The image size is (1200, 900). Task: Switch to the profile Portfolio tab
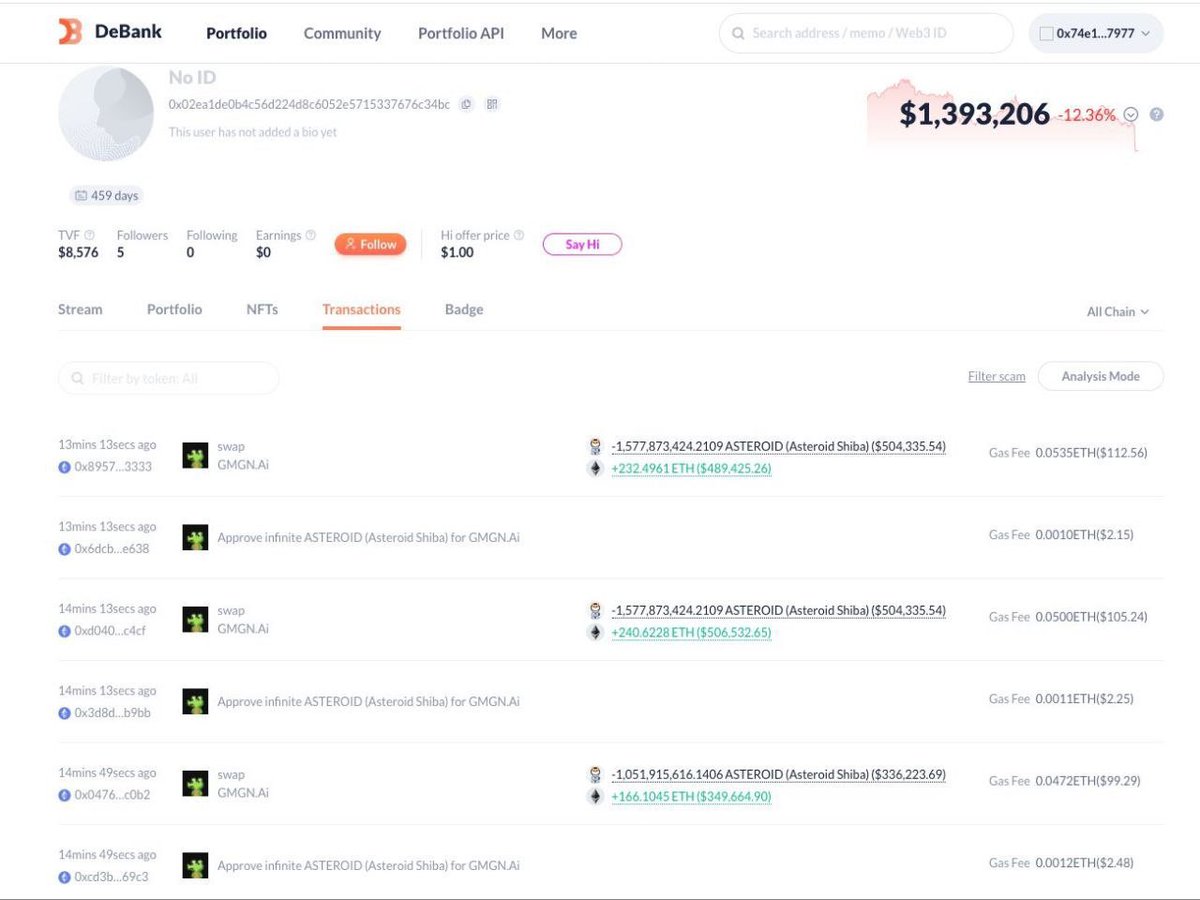pos(174,309)
